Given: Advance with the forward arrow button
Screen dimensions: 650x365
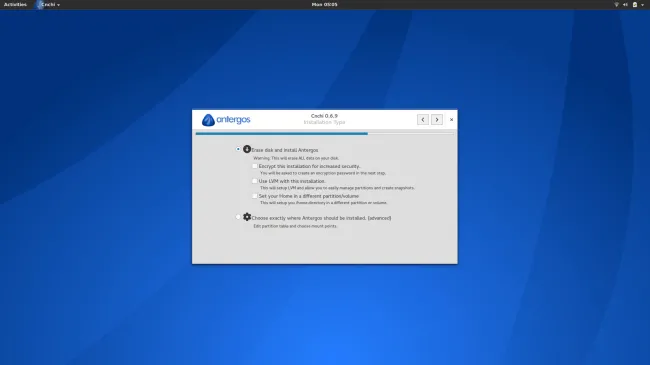Looking at the screenshot, I should [x=437, y=119].
